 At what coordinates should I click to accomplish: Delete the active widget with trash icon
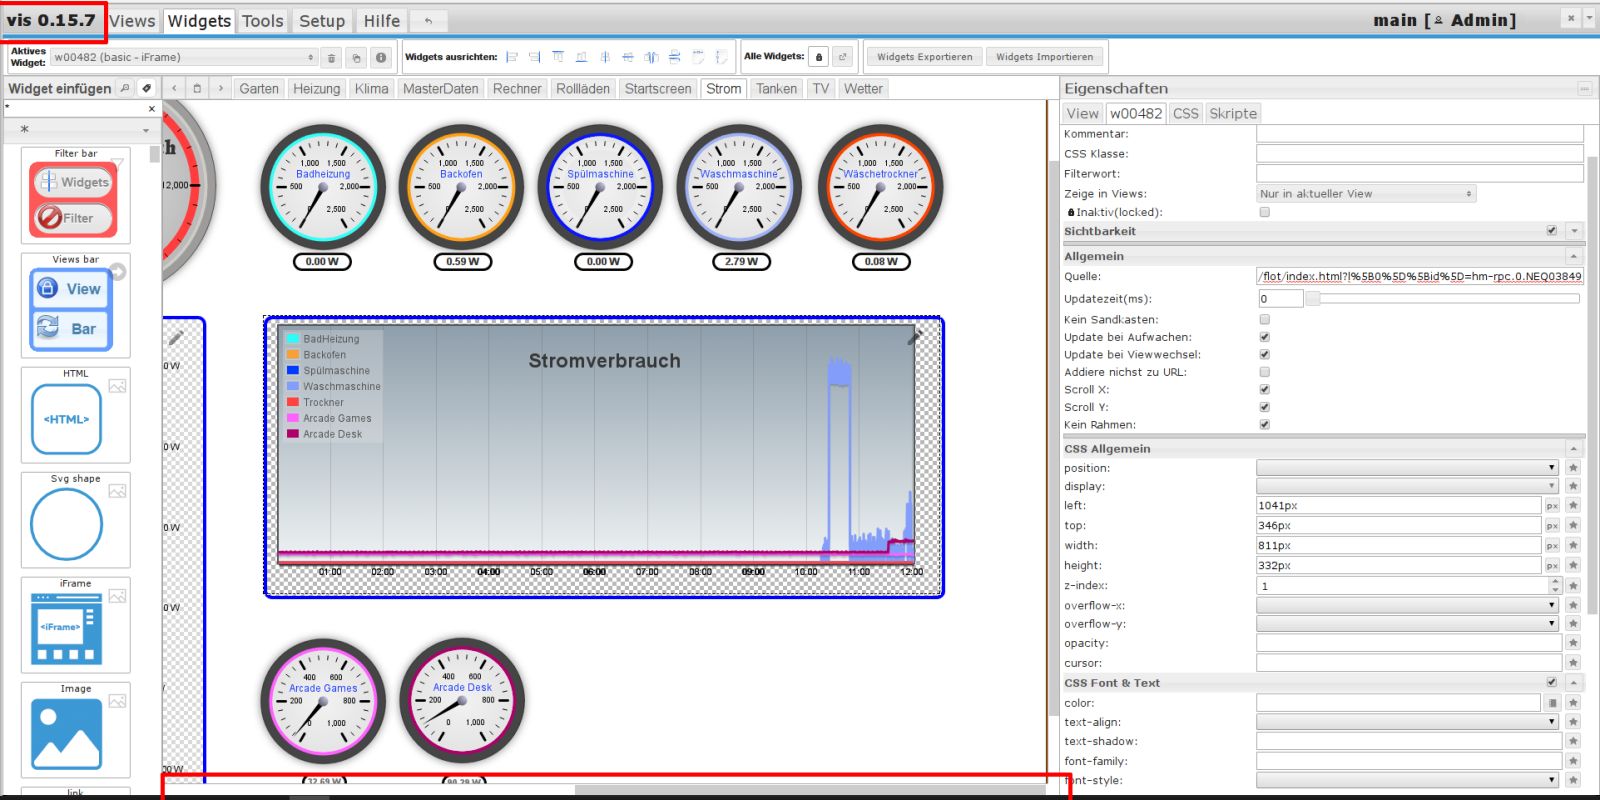(332, 58)
